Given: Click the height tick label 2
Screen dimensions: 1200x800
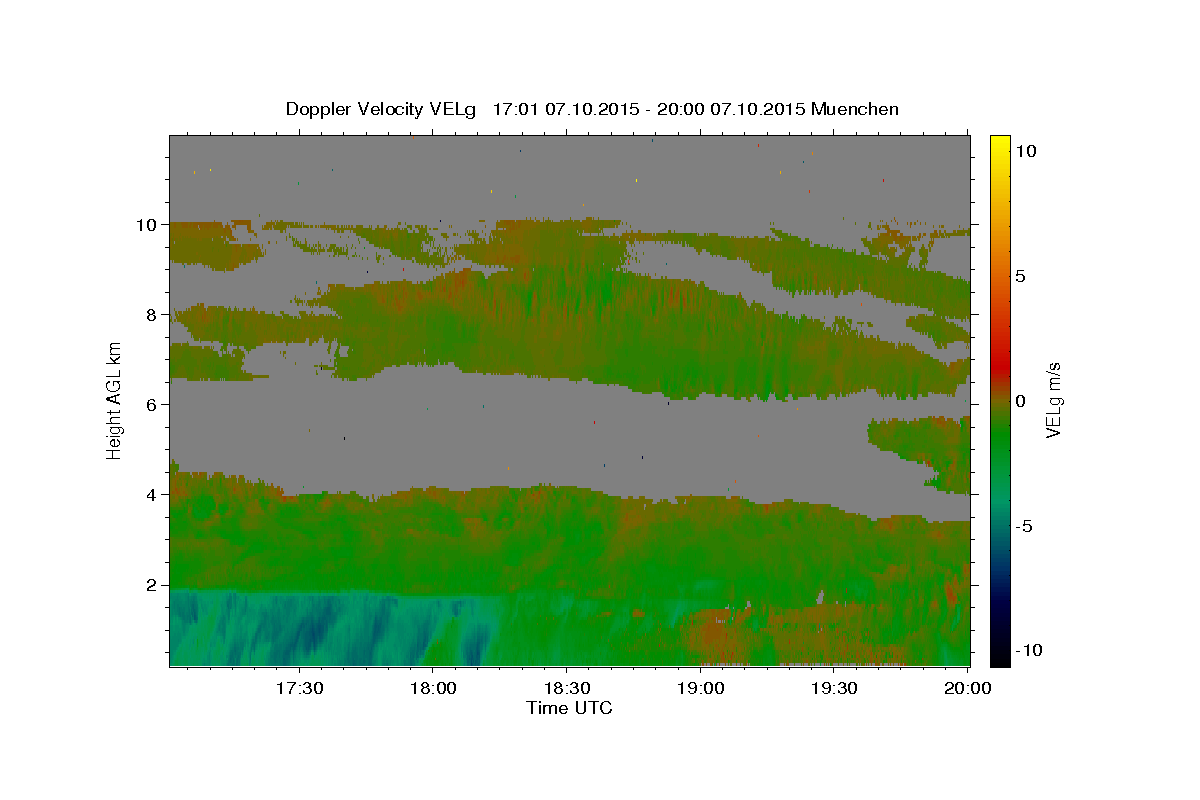Looking at the screenshot, I should tap(152, 585).
